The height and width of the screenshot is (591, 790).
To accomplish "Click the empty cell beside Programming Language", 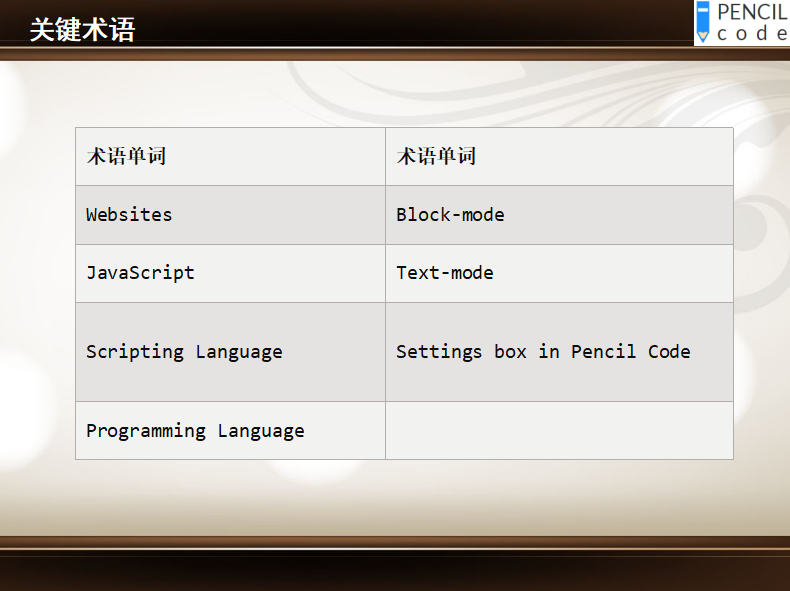I will click(559, 431).
